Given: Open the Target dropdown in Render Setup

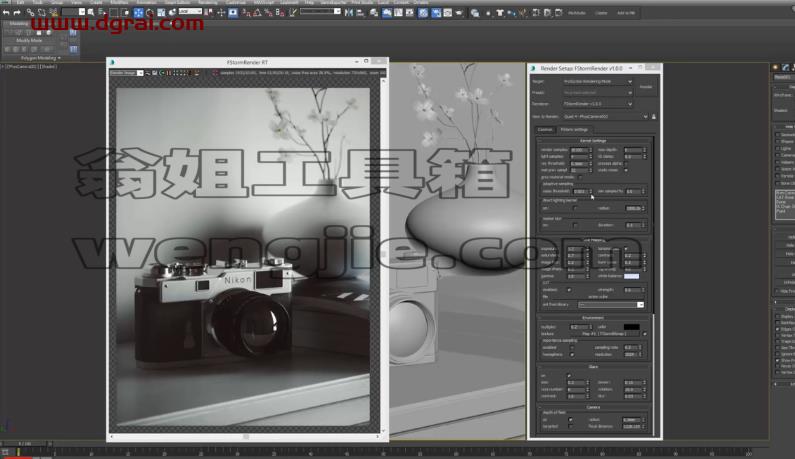Looking at the screenshot, I should tap(598, 82).
